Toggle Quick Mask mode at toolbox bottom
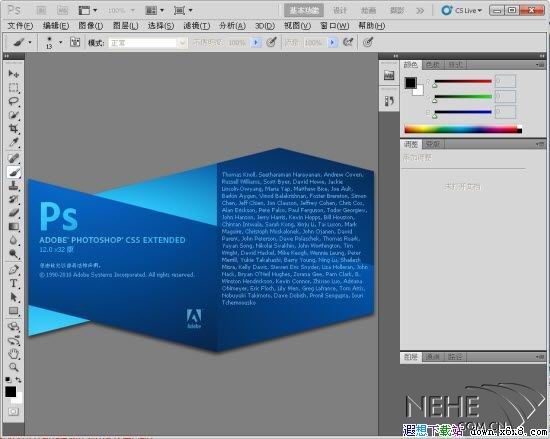Viewport: 550px width, 439px height. click(x=13, y=411)
